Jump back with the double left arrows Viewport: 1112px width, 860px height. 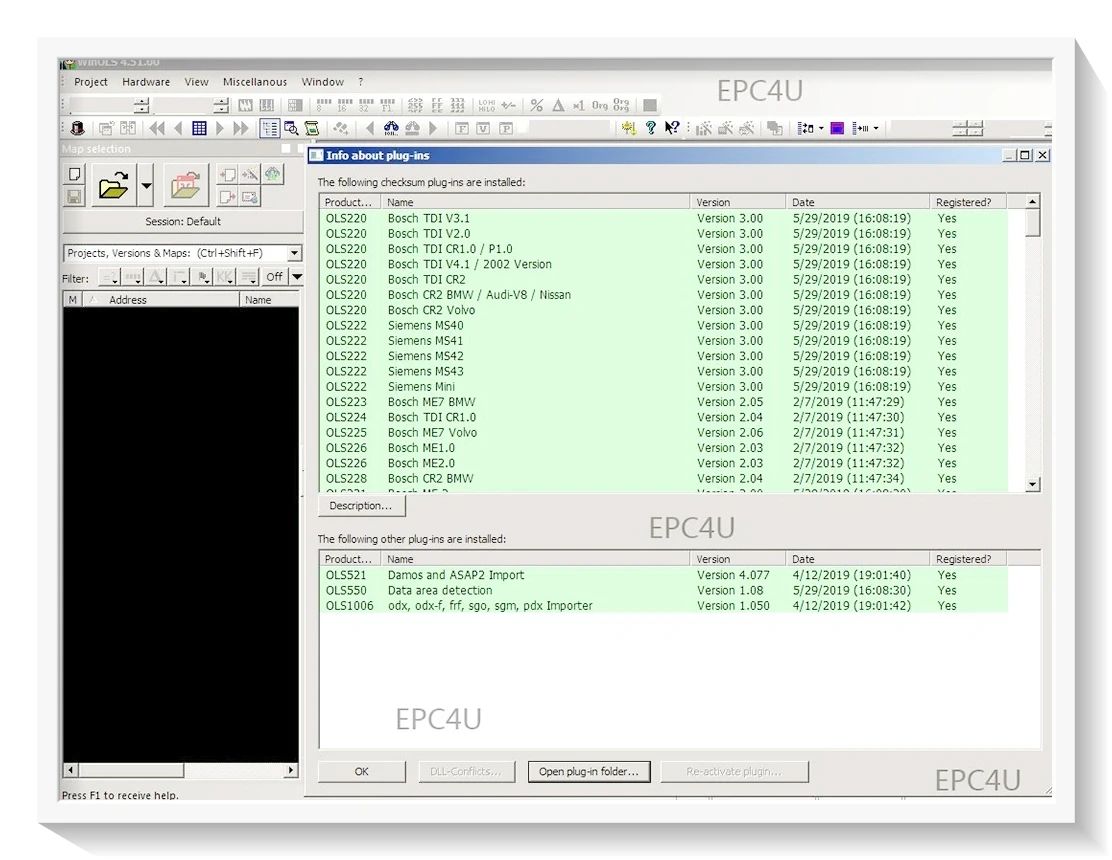157,128
